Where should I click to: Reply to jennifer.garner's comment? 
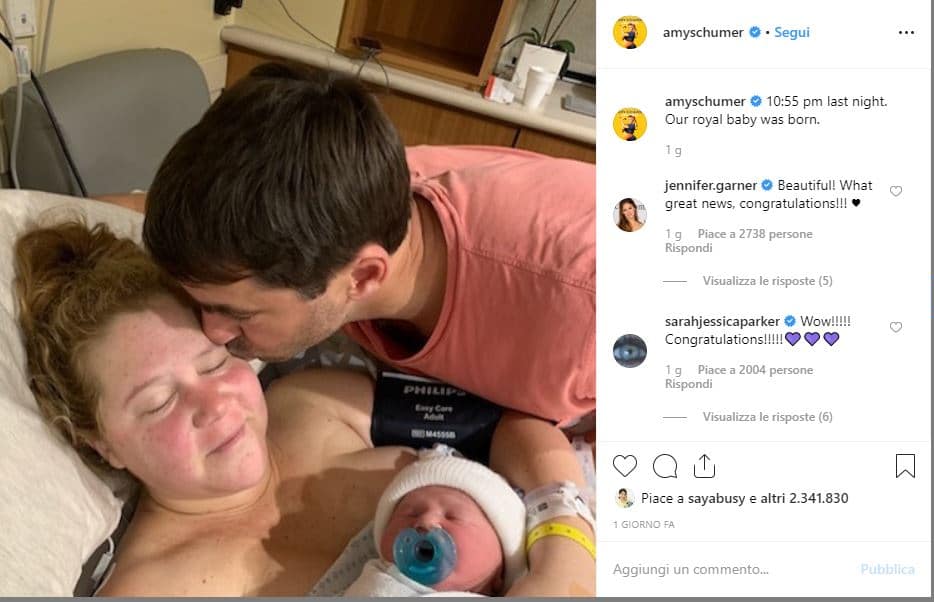(x=688, y=248)
